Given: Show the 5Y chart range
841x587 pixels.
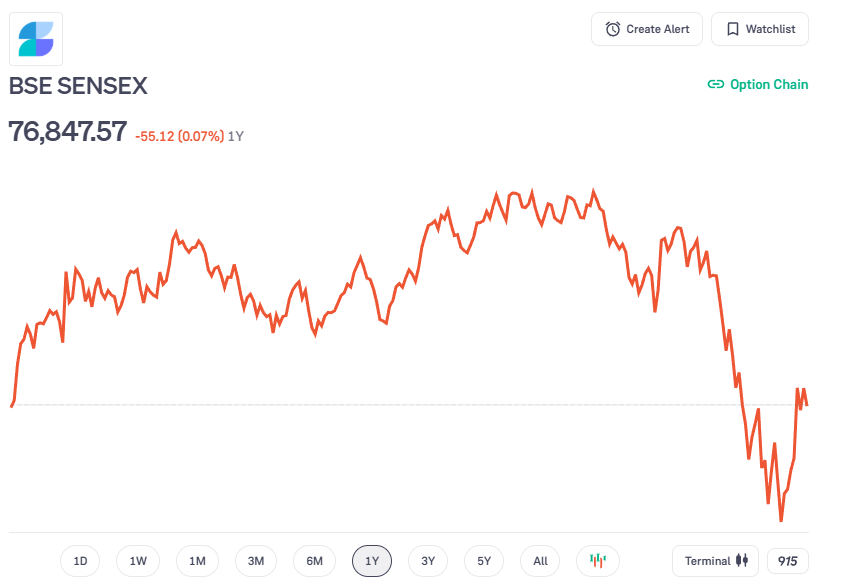Looking at the screenshot, I should [484, 561].
